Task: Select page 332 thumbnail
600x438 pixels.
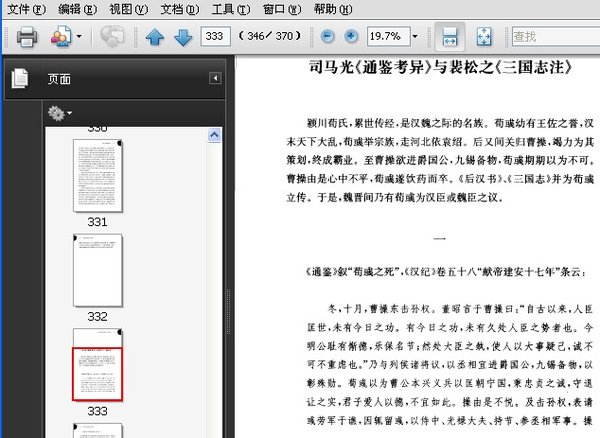Action: coord(97,270)
